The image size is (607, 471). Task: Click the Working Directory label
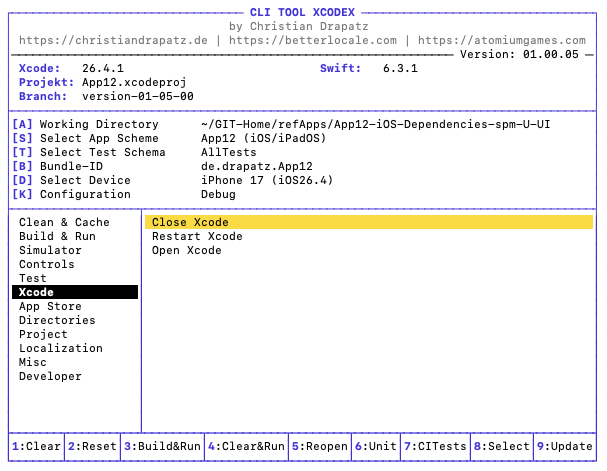click(x=99, y=124)
